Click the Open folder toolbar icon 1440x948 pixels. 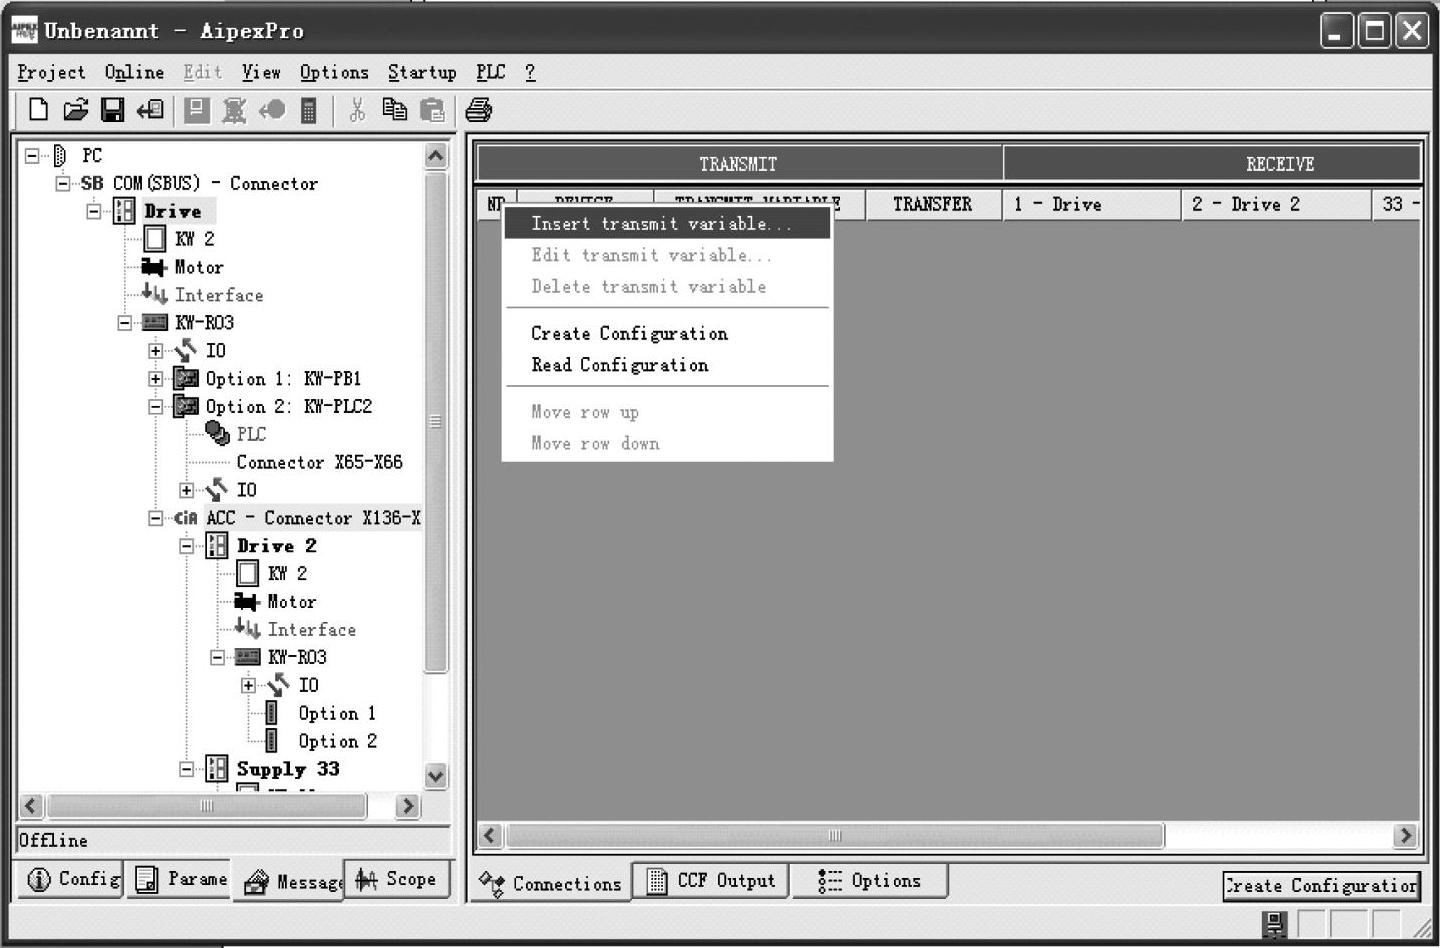(x=75, y=110)
